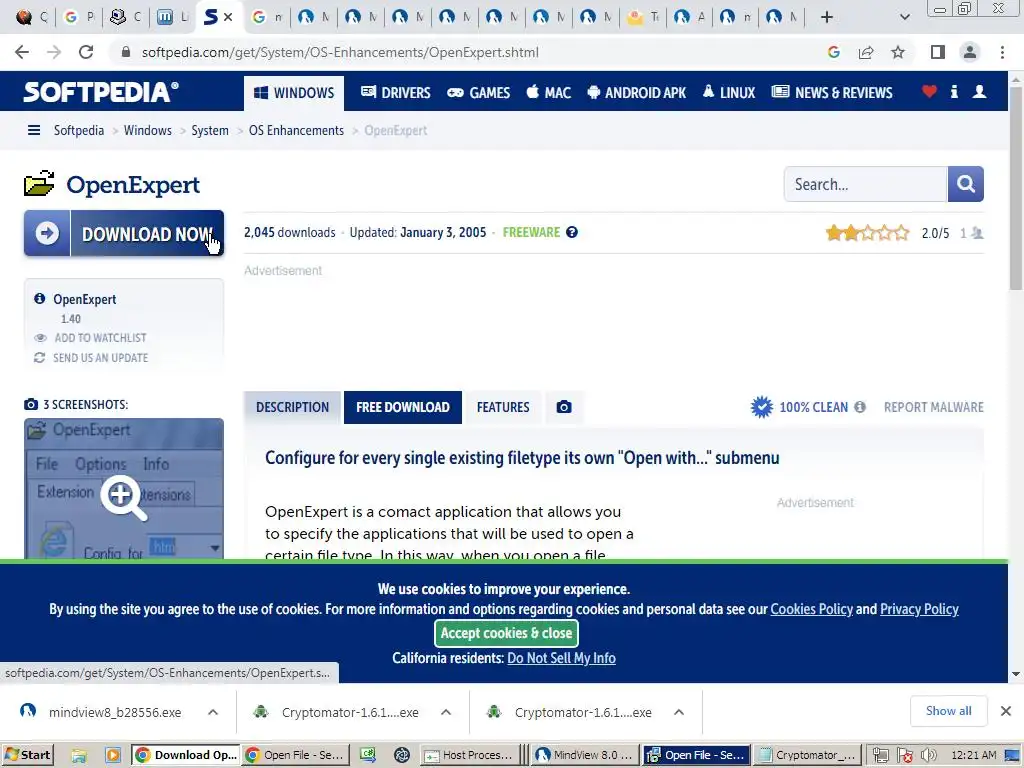Click the screenshot magnifier zoom icon
1024x768 pixels.
point(123,496)
